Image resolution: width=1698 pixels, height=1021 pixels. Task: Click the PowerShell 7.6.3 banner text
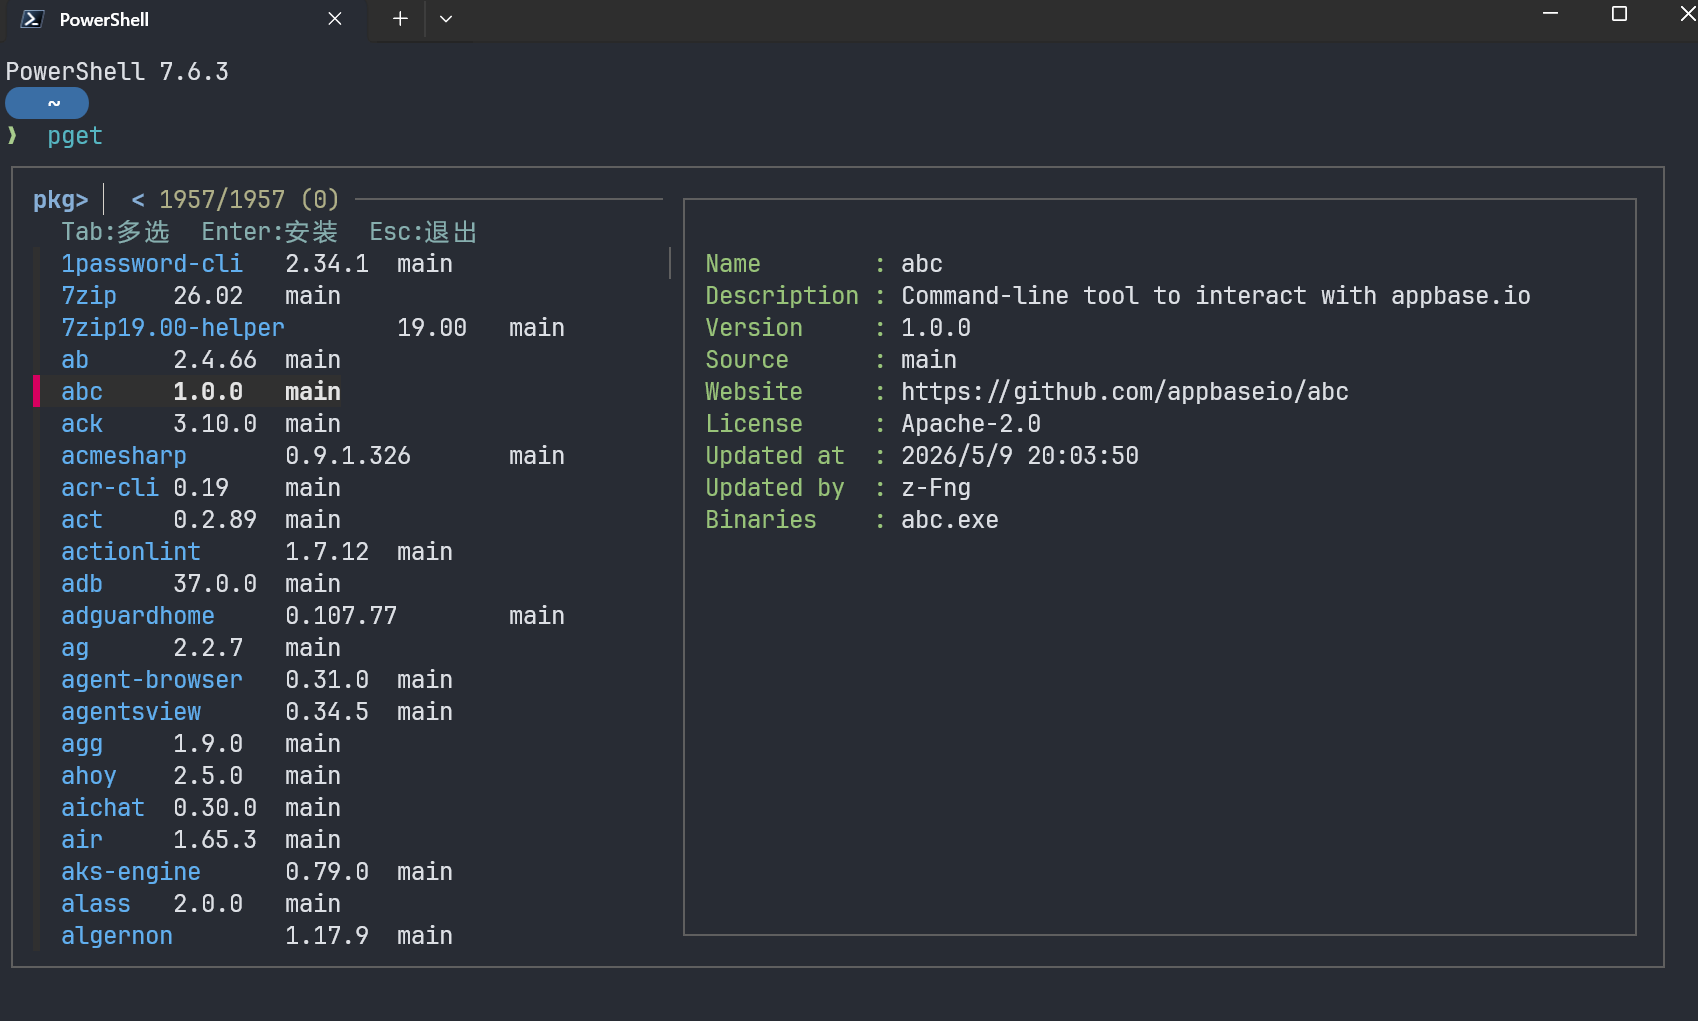[117, 72]
